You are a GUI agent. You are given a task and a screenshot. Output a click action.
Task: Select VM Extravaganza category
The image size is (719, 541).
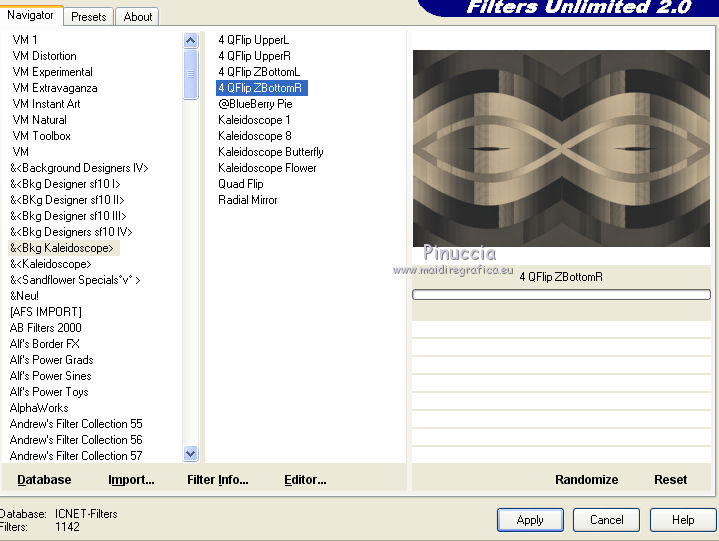[x=55, y=88]
